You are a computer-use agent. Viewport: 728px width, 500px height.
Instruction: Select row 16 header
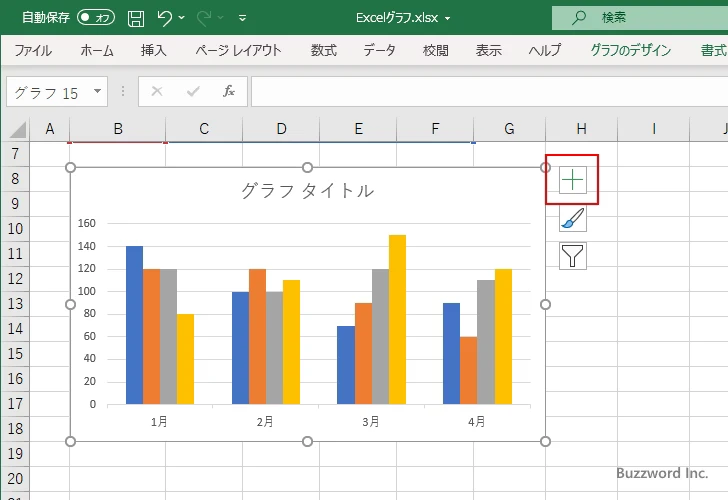pyautogui.click(x=15, y=379)
